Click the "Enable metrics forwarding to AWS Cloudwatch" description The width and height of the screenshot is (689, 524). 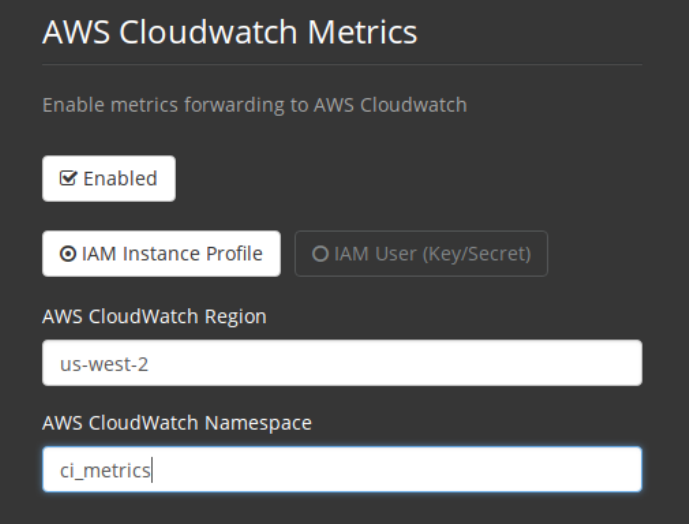point(254,104)
